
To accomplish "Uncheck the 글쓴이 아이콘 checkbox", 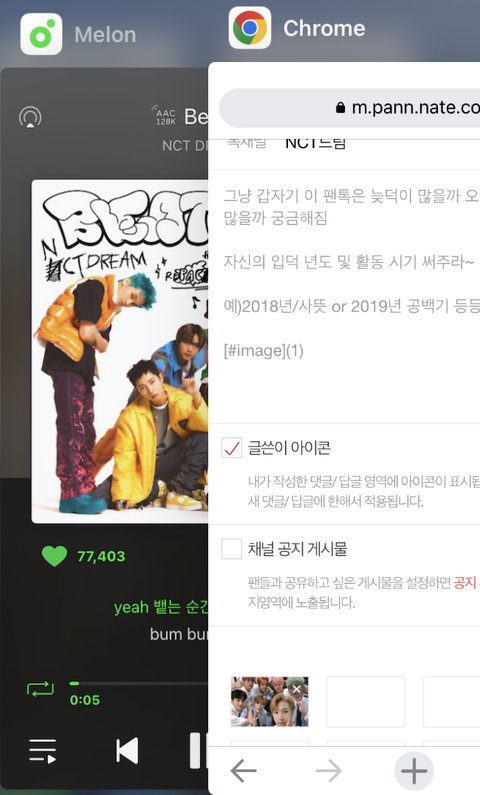I will point(232,448).
